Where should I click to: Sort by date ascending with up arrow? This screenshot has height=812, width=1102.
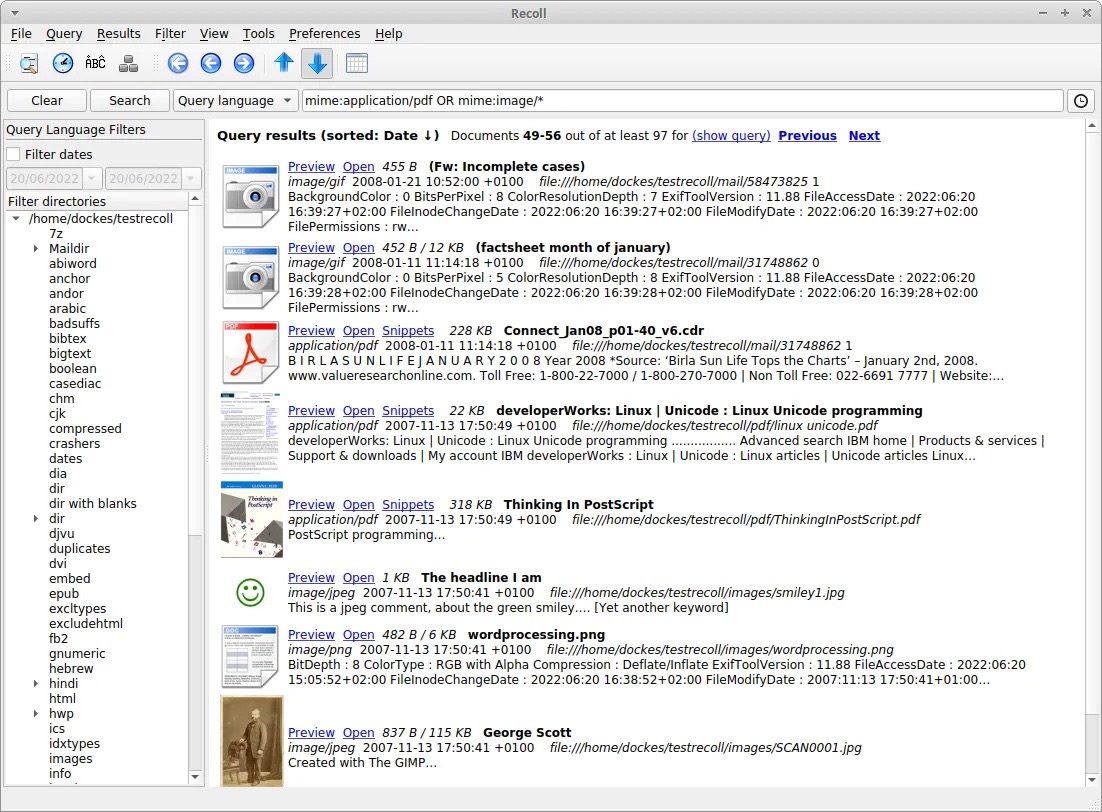tap(284, 63)
